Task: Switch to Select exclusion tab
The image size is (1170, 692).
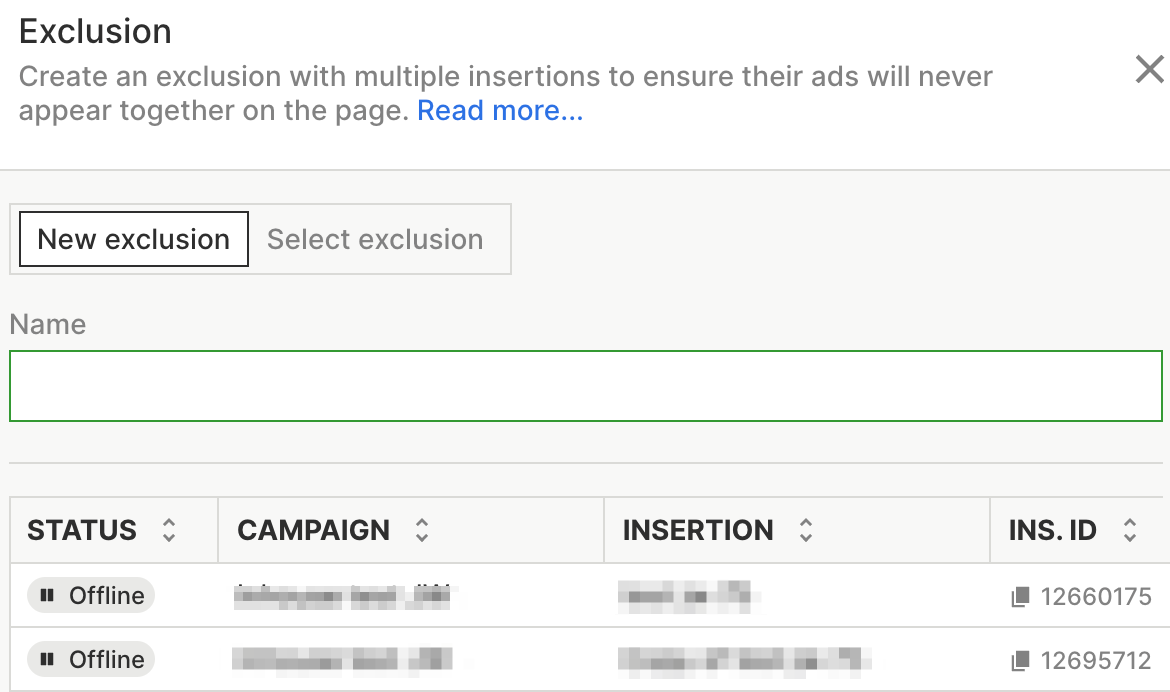Action: tap(375, 239)
